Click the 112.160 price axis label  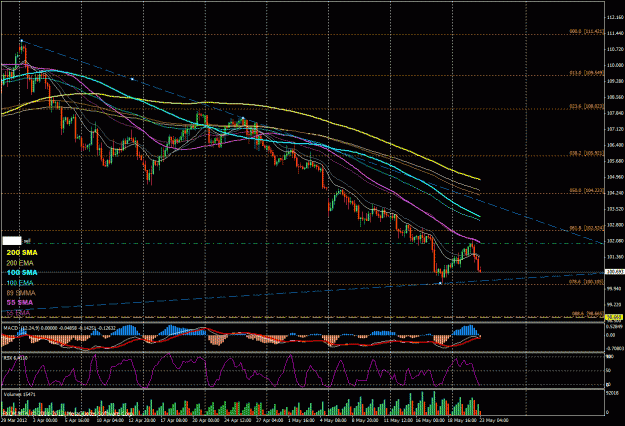615,17
